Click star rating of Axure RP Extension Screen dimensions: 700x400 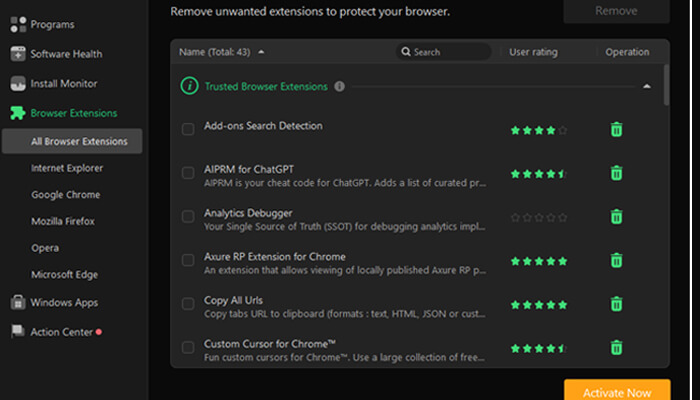[539, 261]
